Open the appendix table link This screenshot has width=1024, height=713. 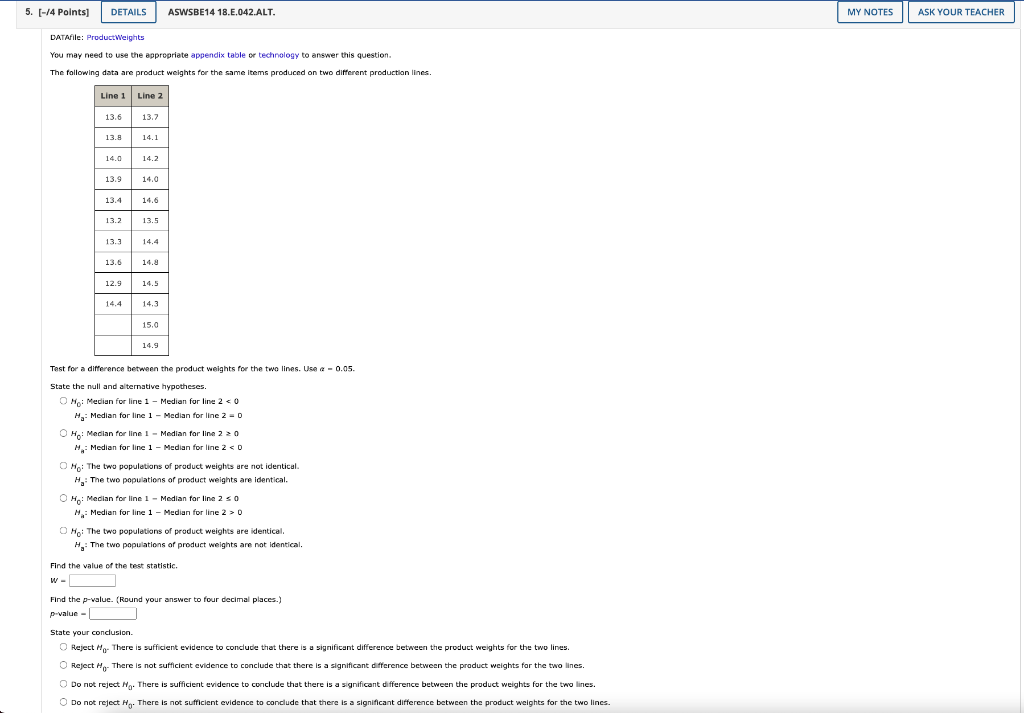(218, 55)
